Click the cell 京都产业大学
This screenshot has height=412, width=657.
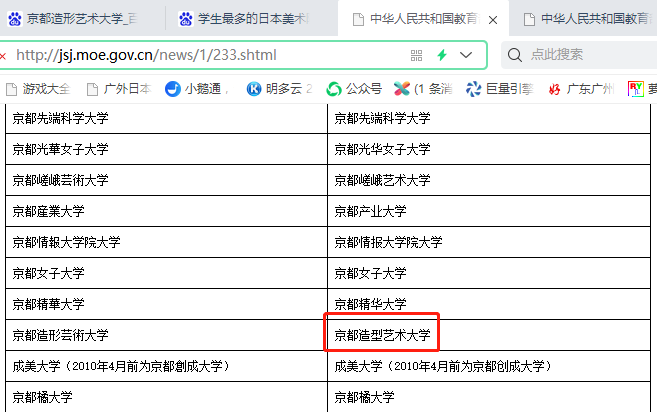[489, 211]
